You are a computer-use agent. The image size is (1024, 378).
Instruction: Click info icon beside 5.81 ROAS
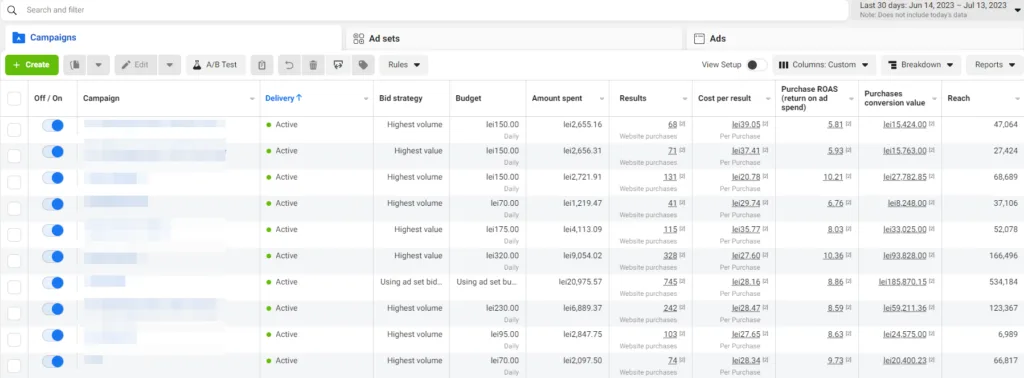coord(848,124)
